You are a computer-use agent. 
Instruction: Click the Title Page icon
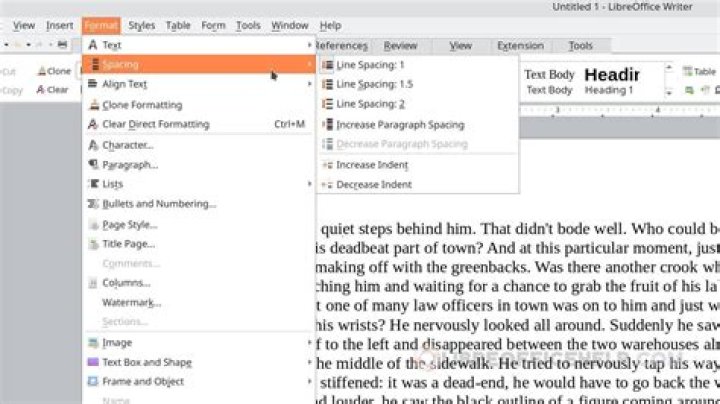93,244
